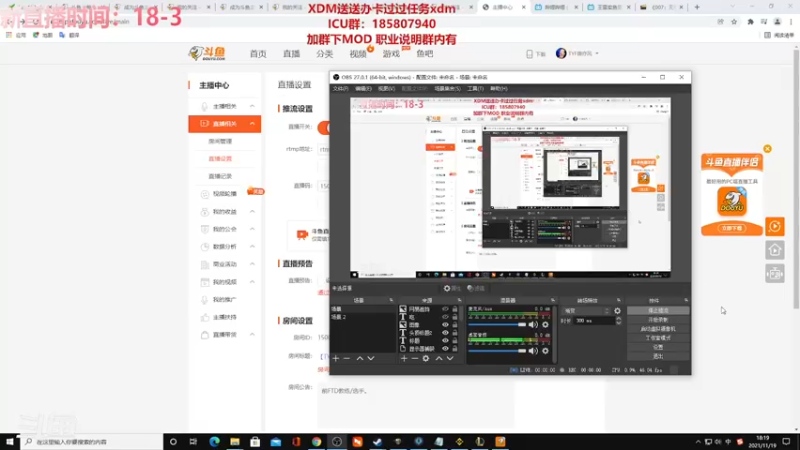Image resolution: width=800 pixels, height=450 pixels.
Task: Click 启动虚拟摄像机 in the OBS controls
Action: coord(658,329)
